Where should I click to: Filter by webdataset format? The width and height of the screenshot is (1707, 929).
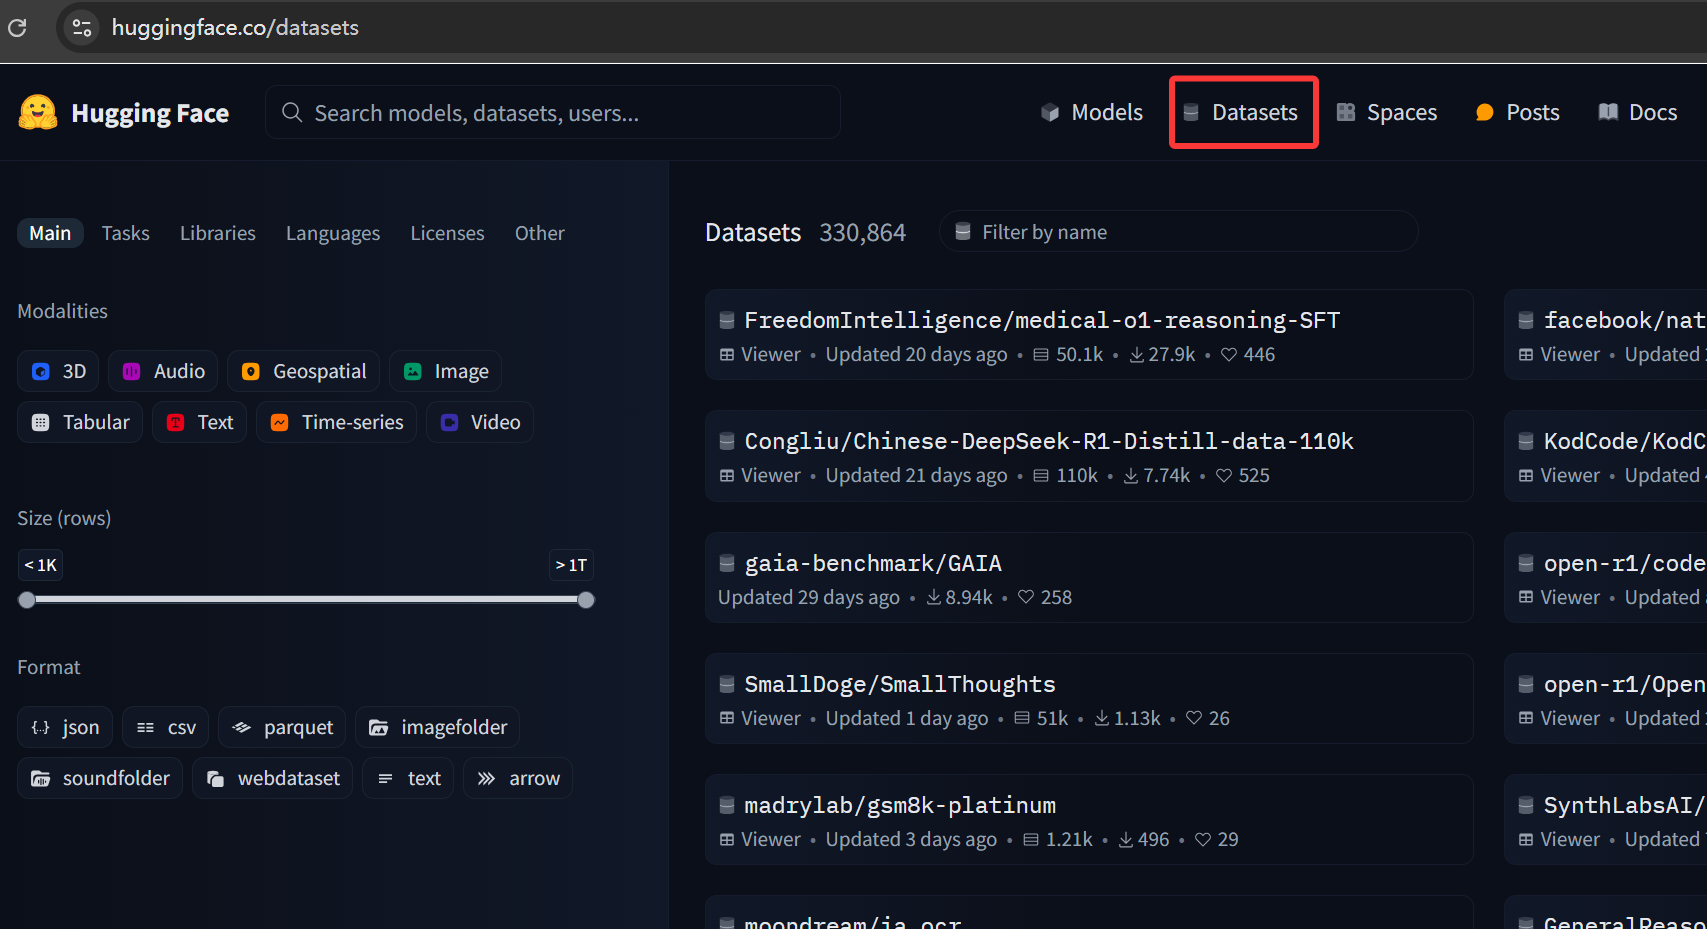click(x=272, y=778)
